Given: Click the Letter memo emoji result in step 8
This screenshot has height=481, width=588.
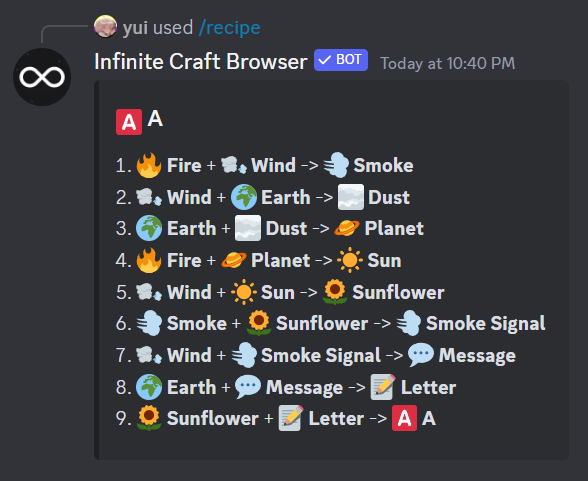Looking at the screenshot, I should coord(383,387).
